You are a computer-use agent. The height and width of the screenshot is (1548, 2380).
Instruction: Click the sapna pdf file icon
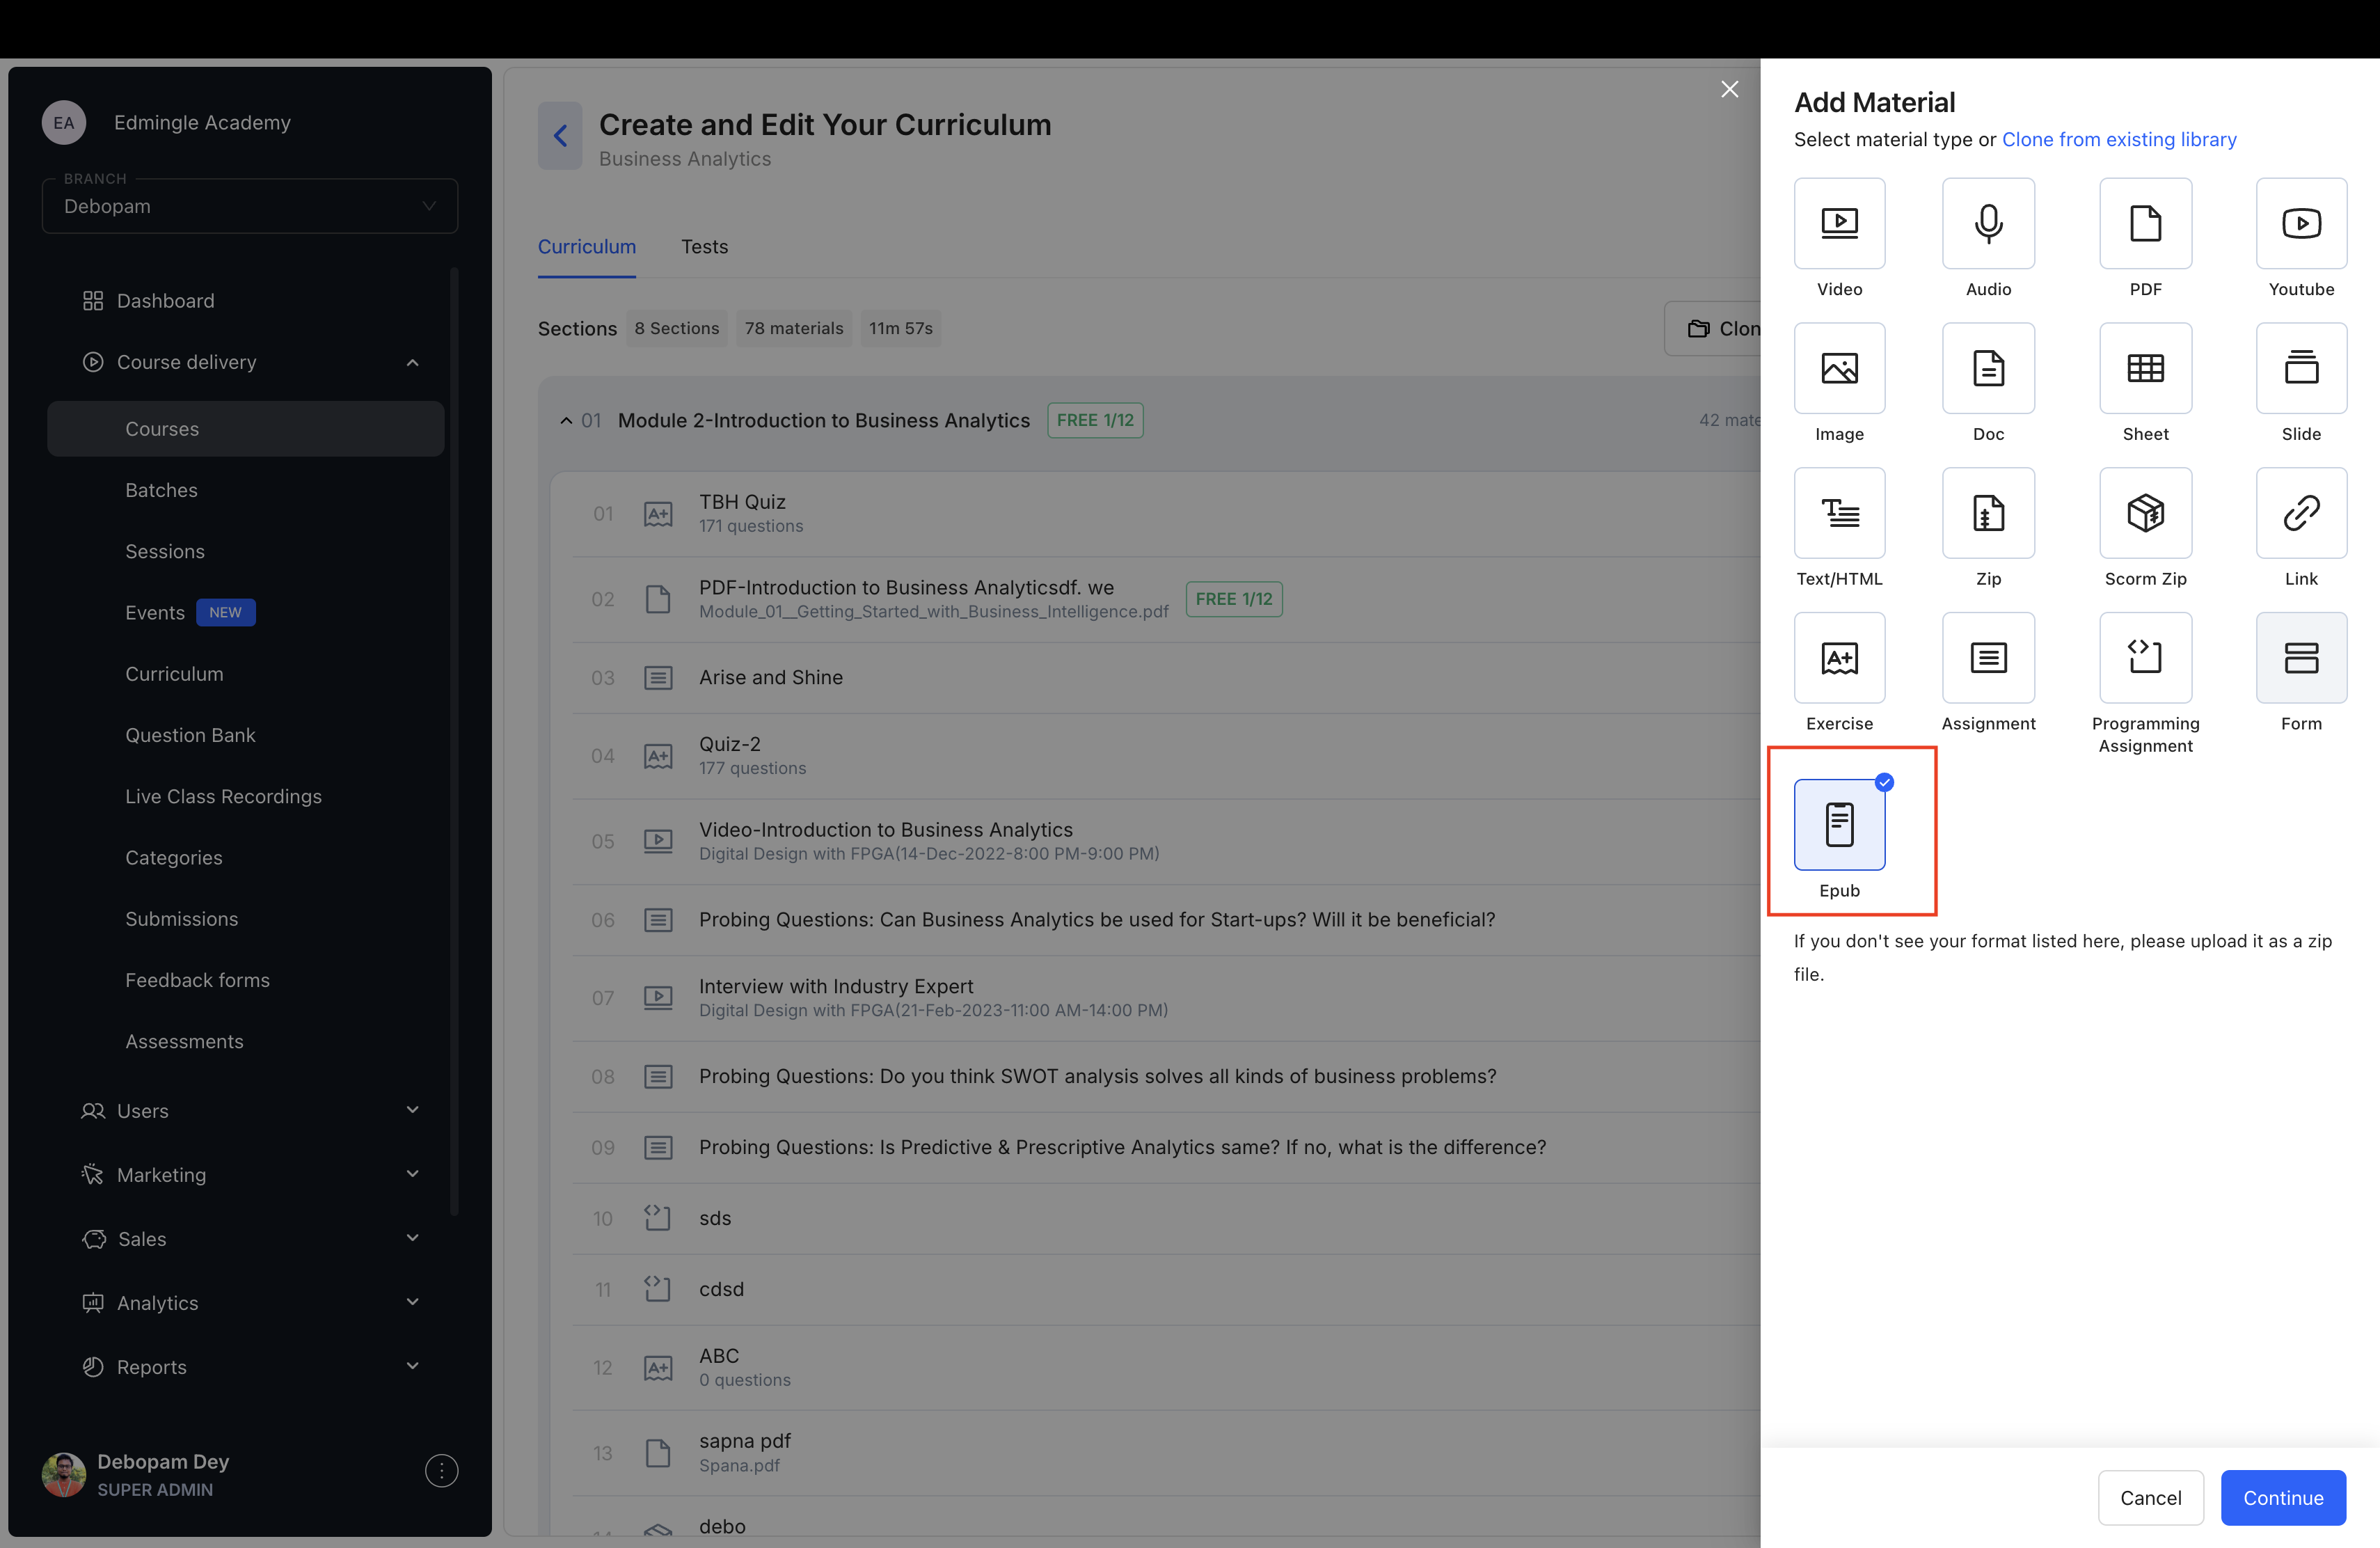click(x=657, y=1453)
